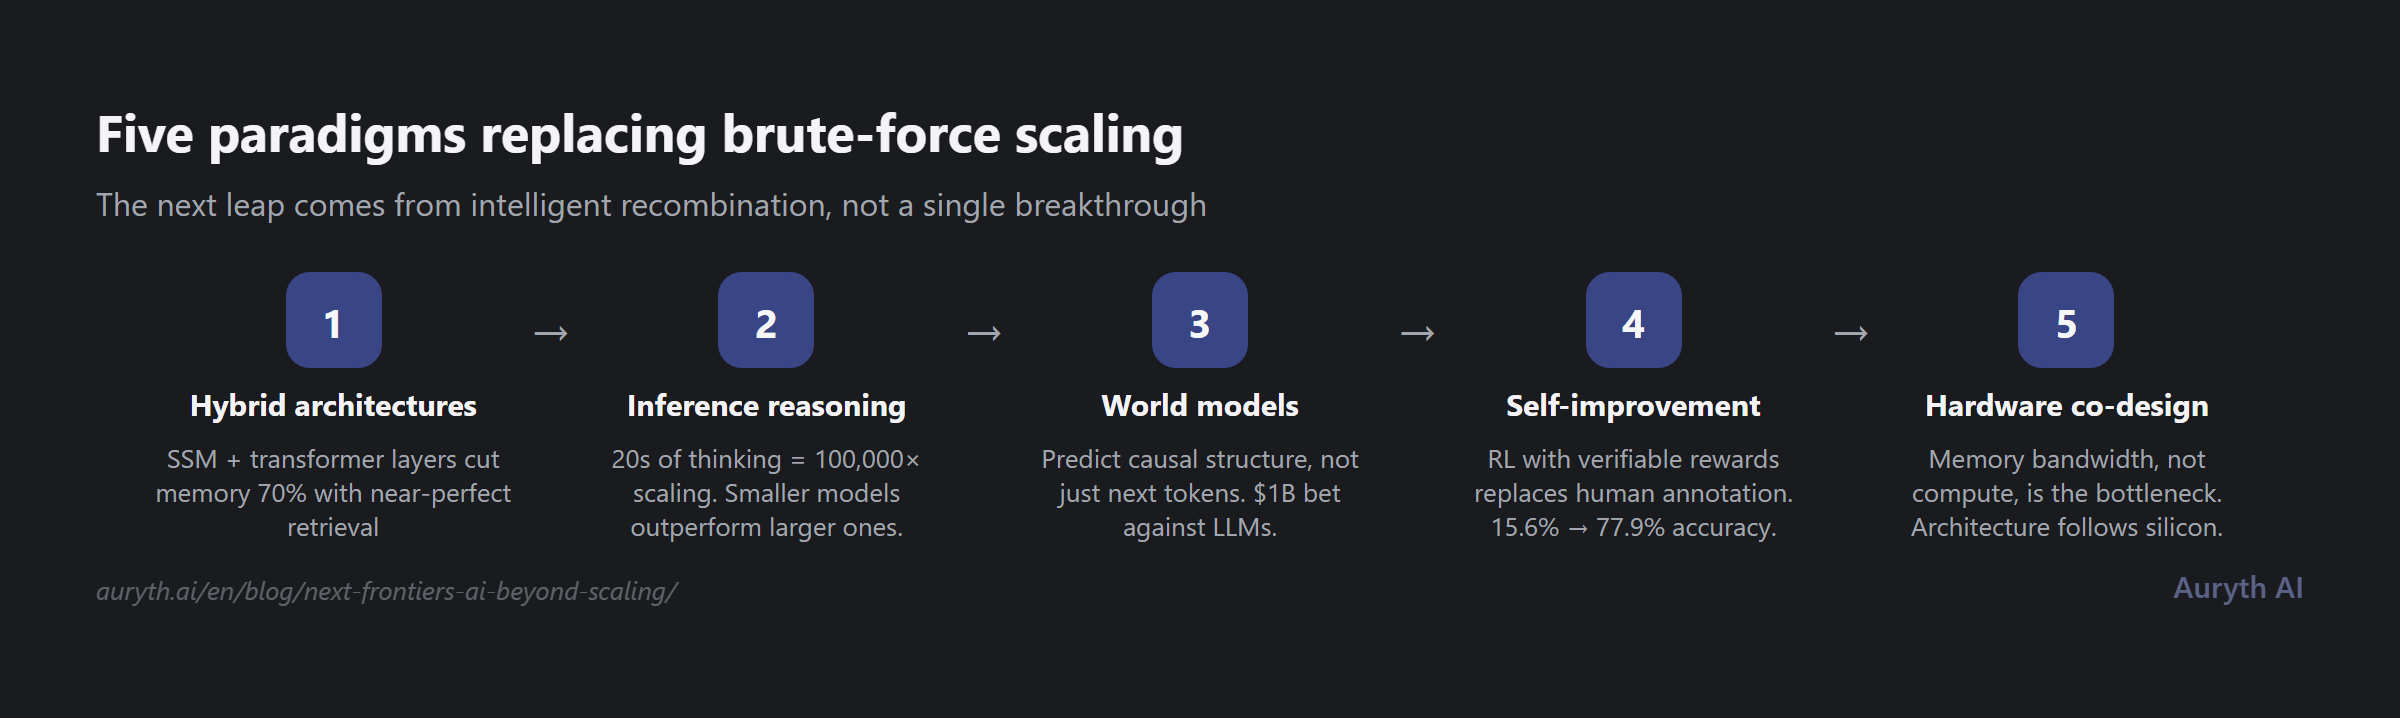Click the Self-improvement heading
This screenshot has height=718, width=2400.
(1633, 406)
